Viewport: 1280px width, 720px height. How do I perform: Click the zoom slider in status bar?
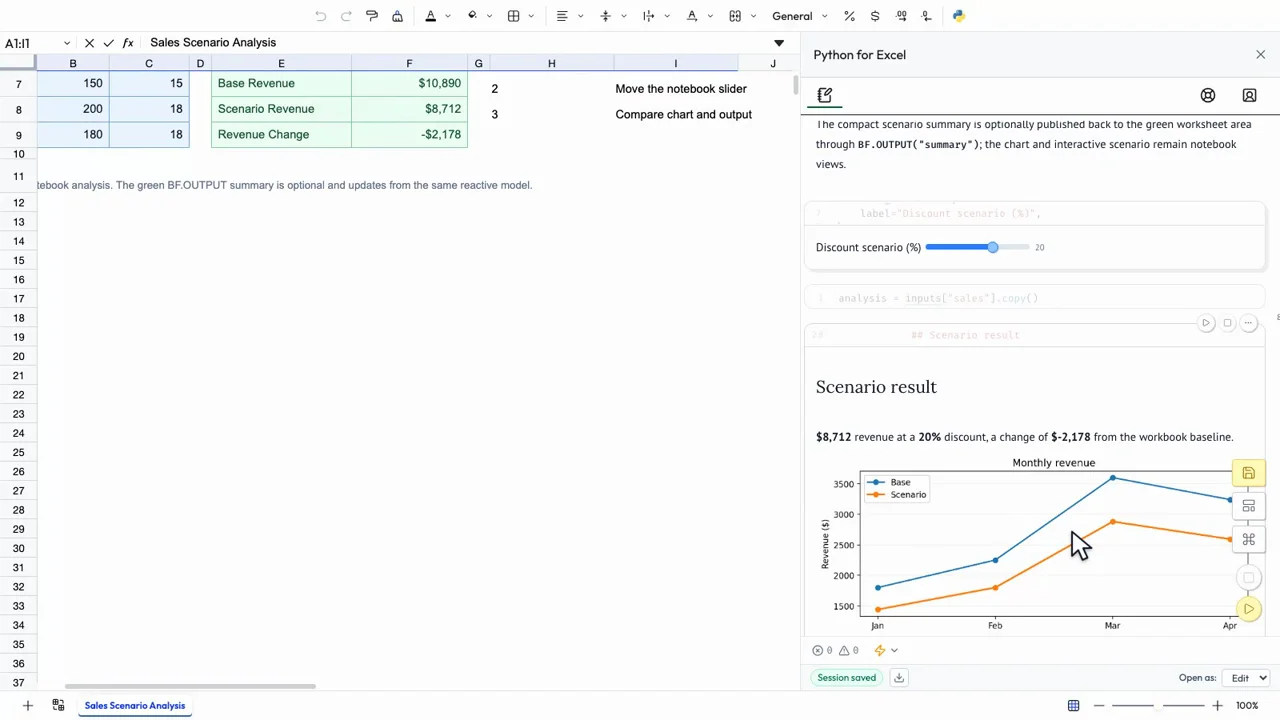click(1158, 706)
